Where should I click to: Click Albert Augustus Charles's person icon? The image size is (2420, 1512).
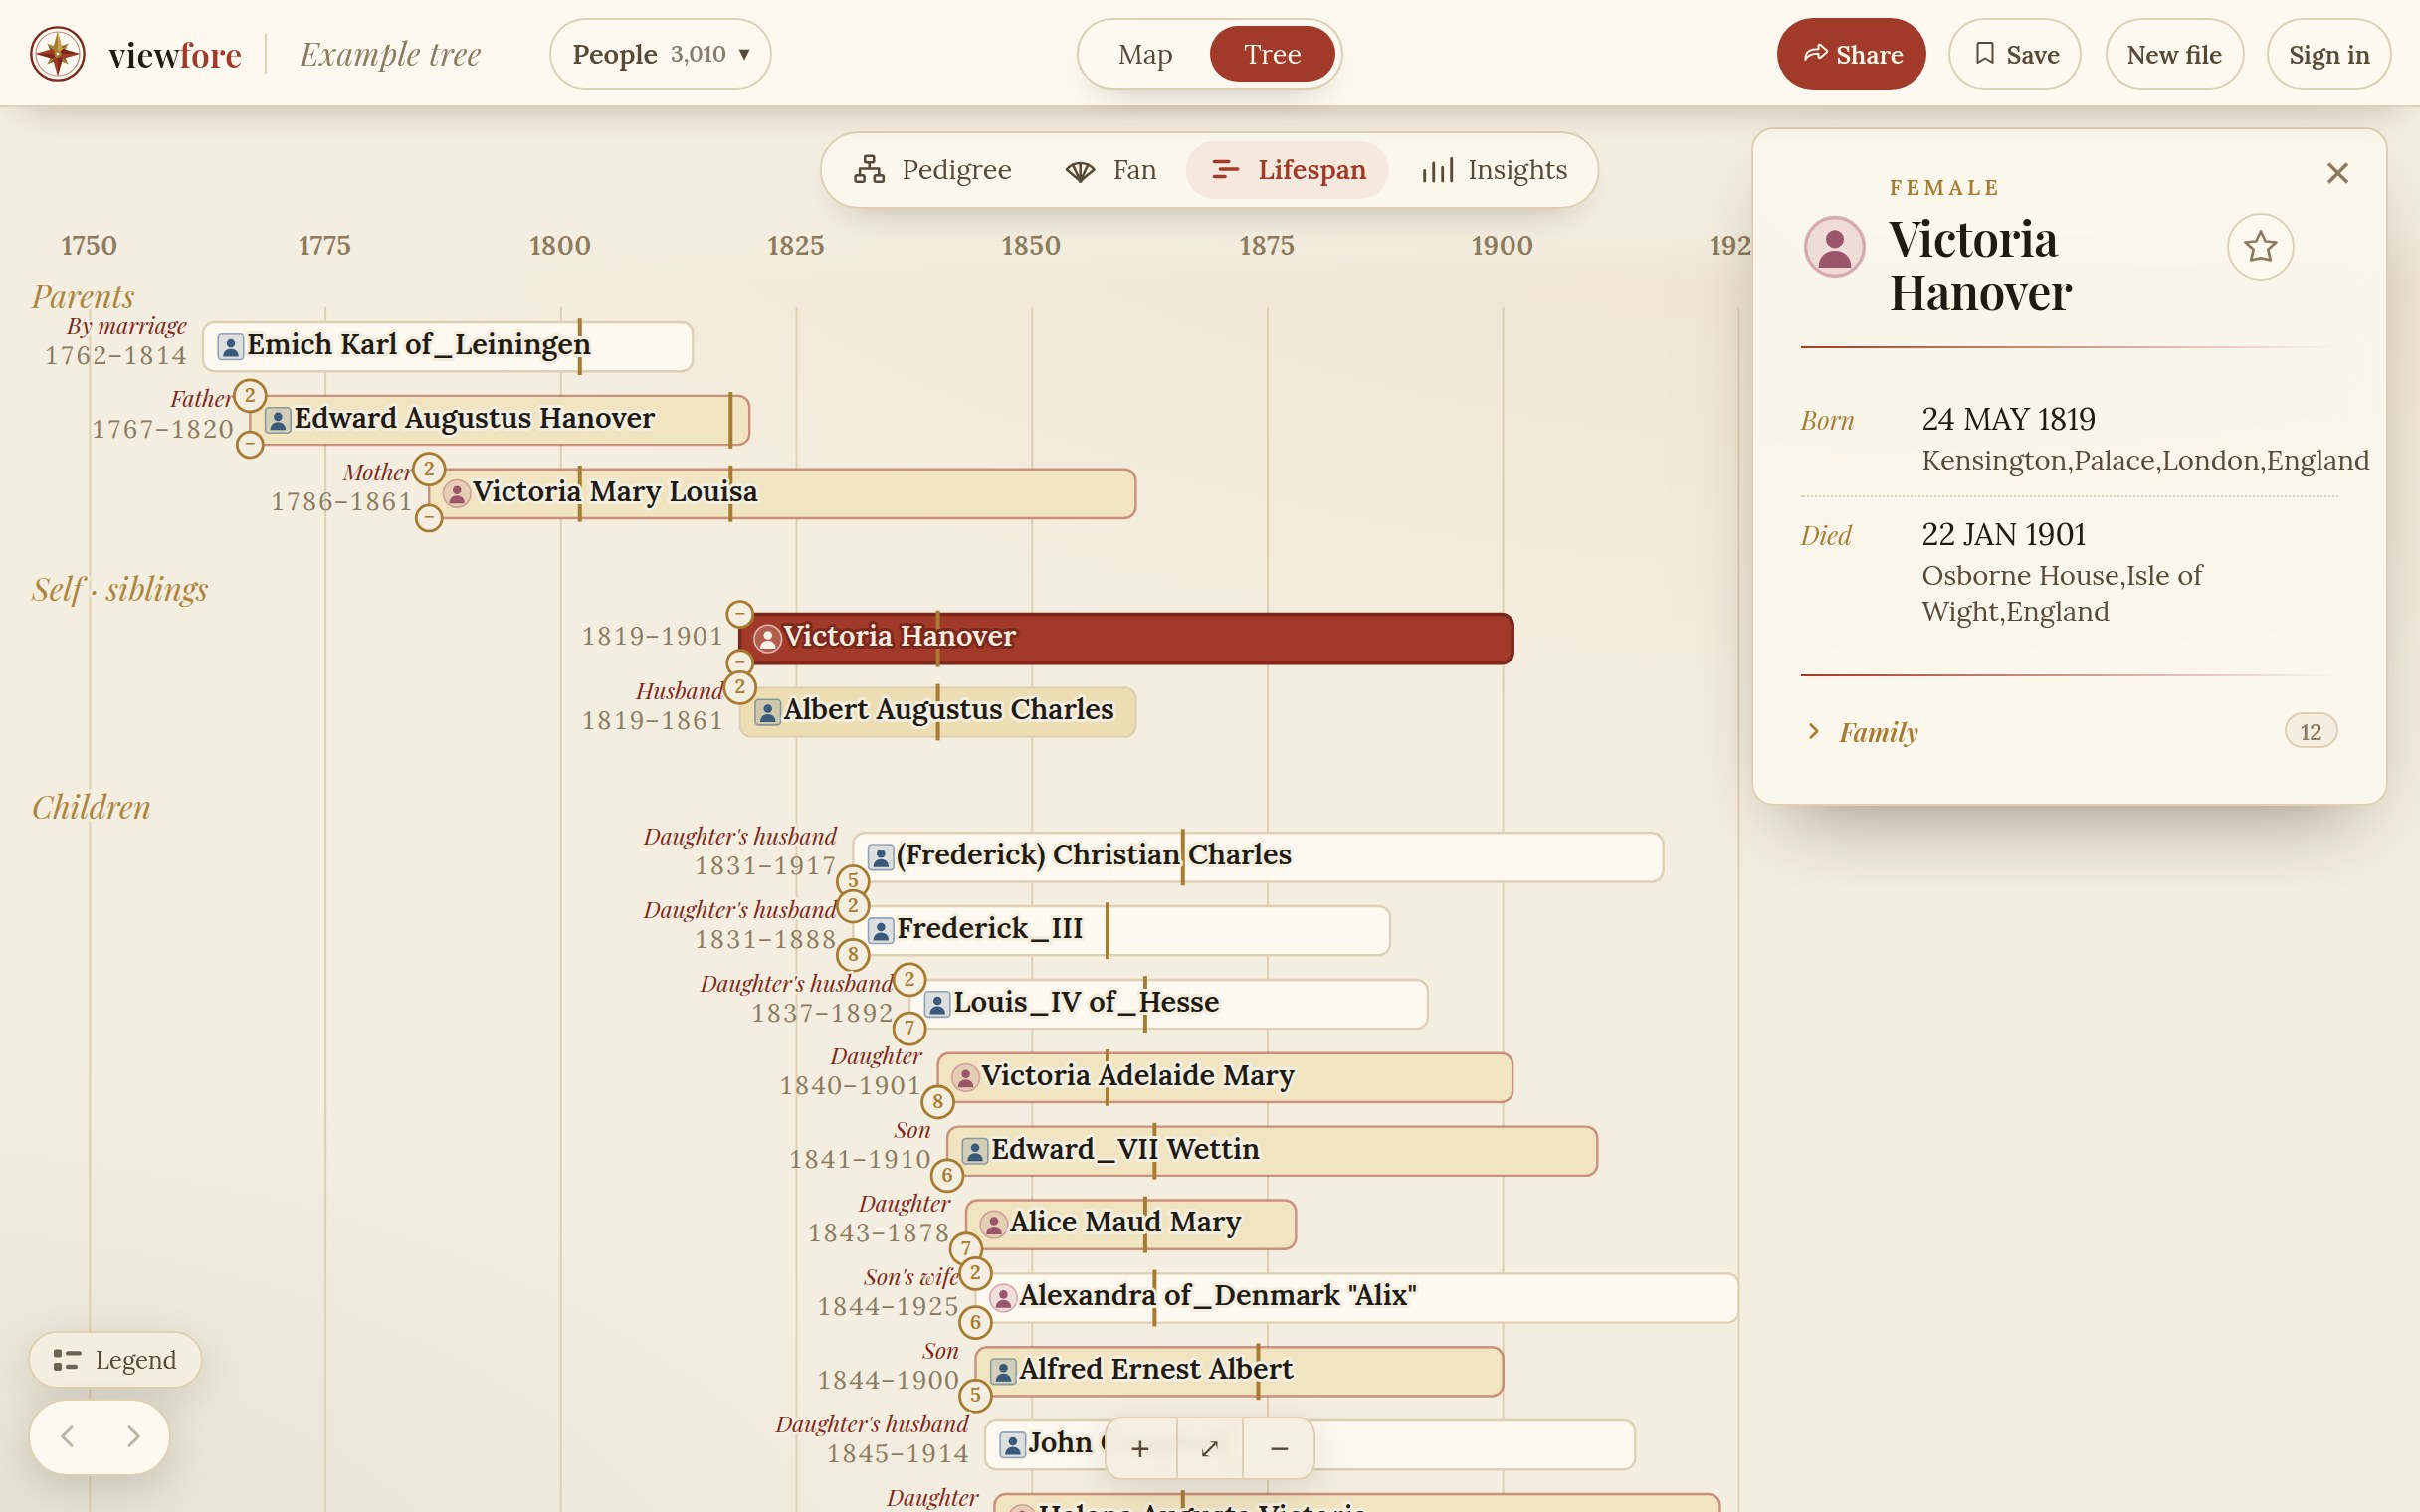point(767,712)
